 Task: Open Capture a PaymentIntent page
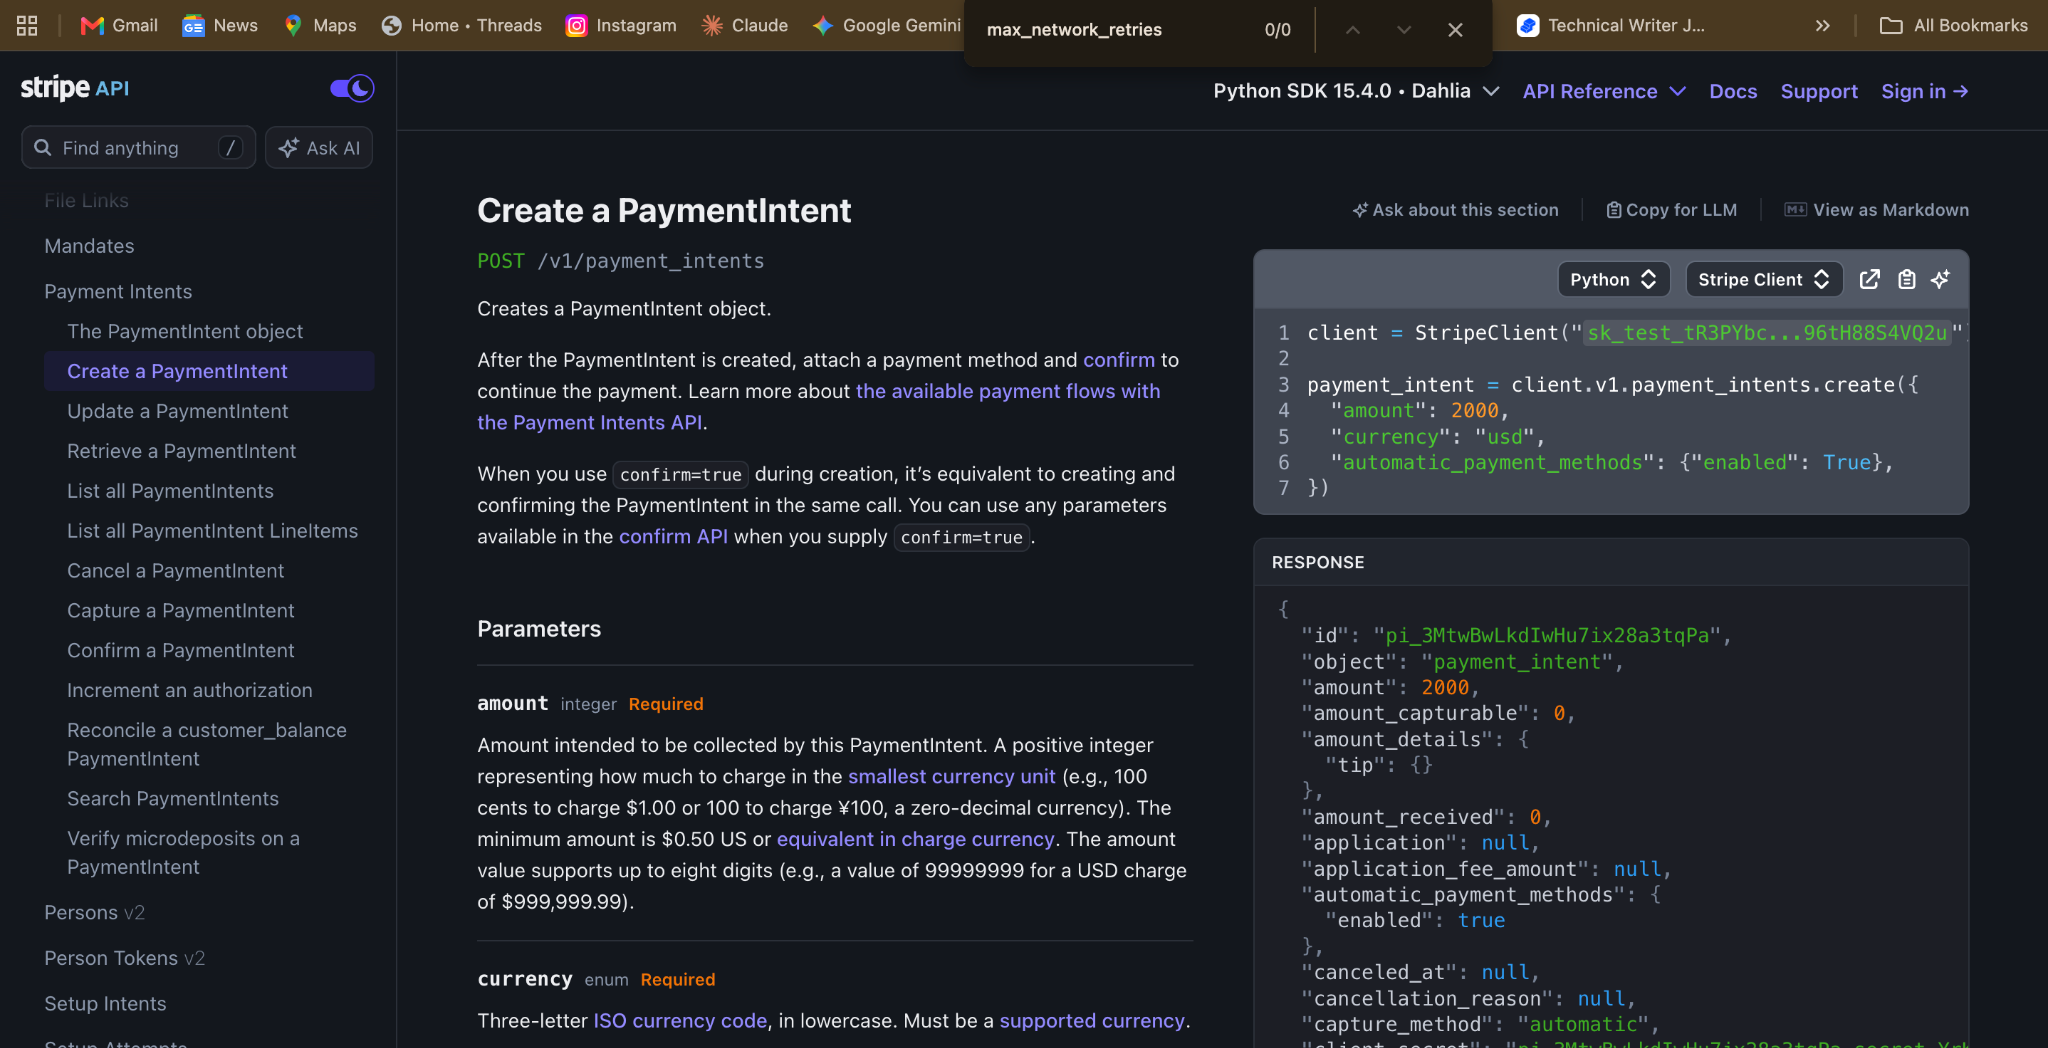pos(180,611)
